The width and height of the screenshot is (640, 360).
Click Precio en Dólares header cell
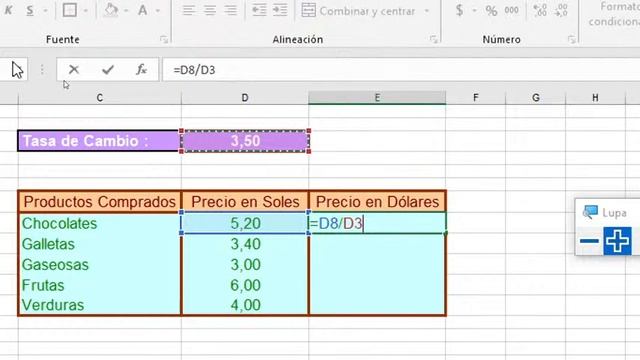tap(377, 202)
